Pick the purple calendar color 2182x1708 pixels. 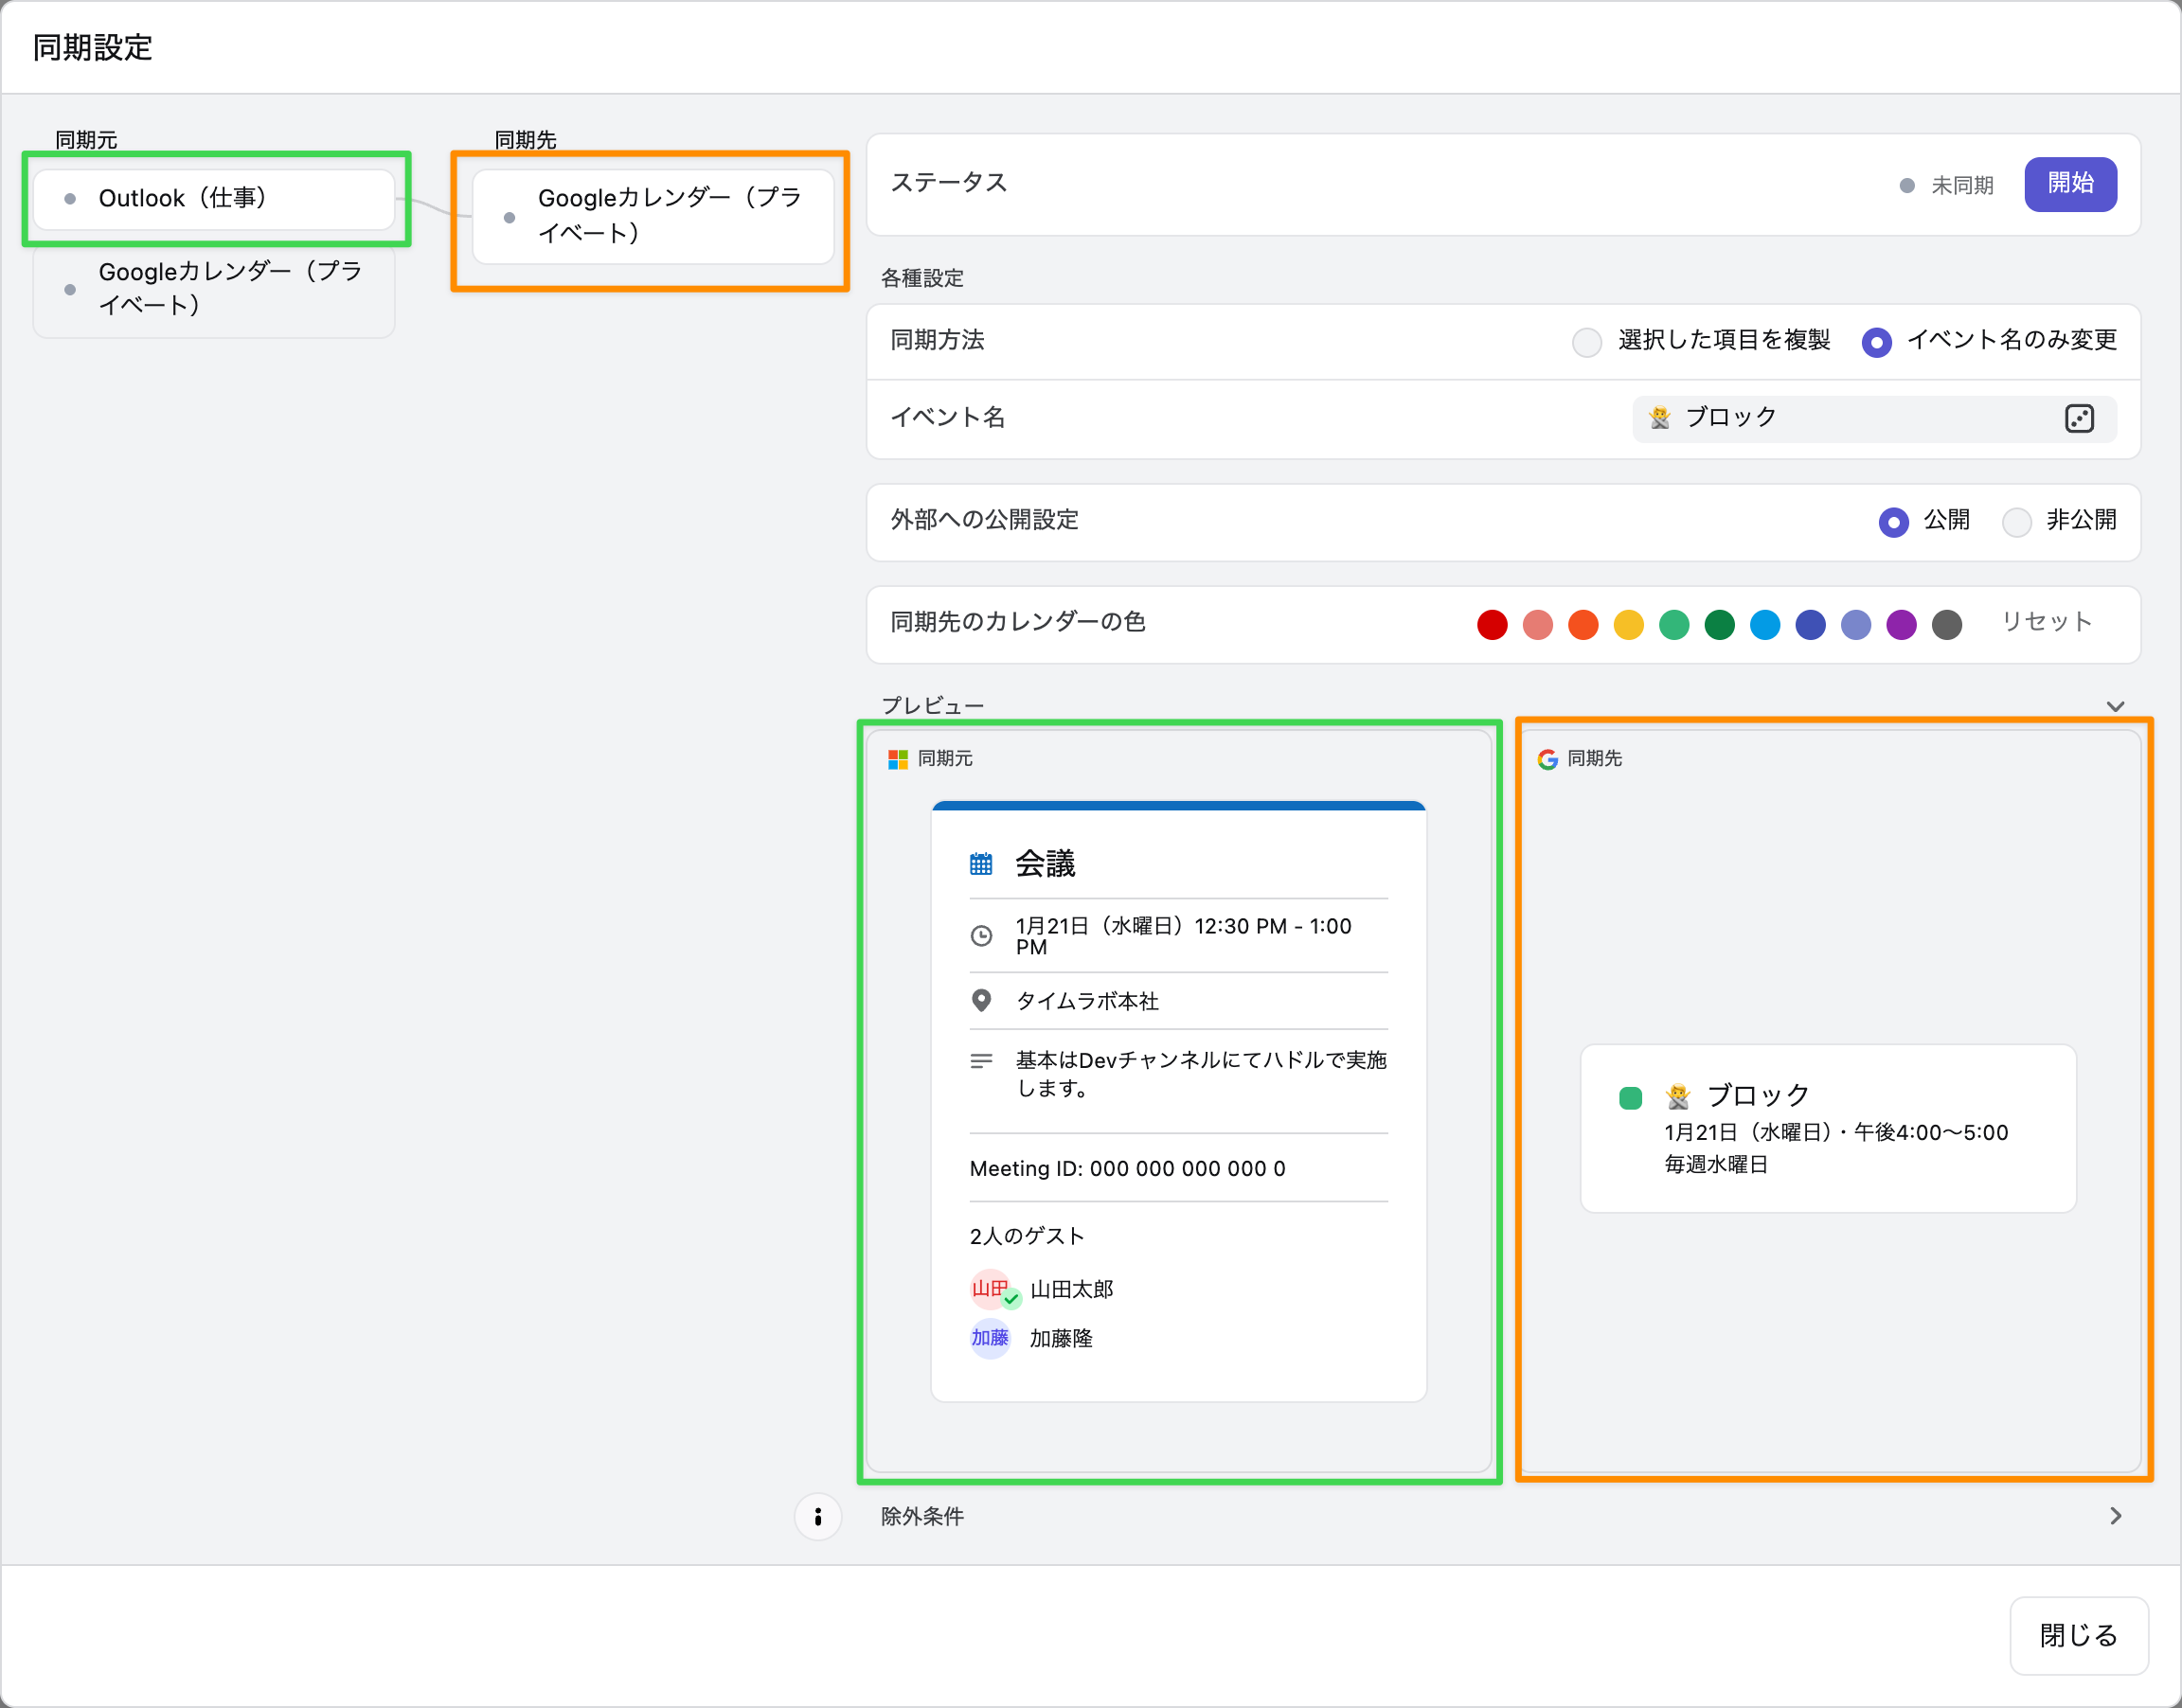(1902, 625)
